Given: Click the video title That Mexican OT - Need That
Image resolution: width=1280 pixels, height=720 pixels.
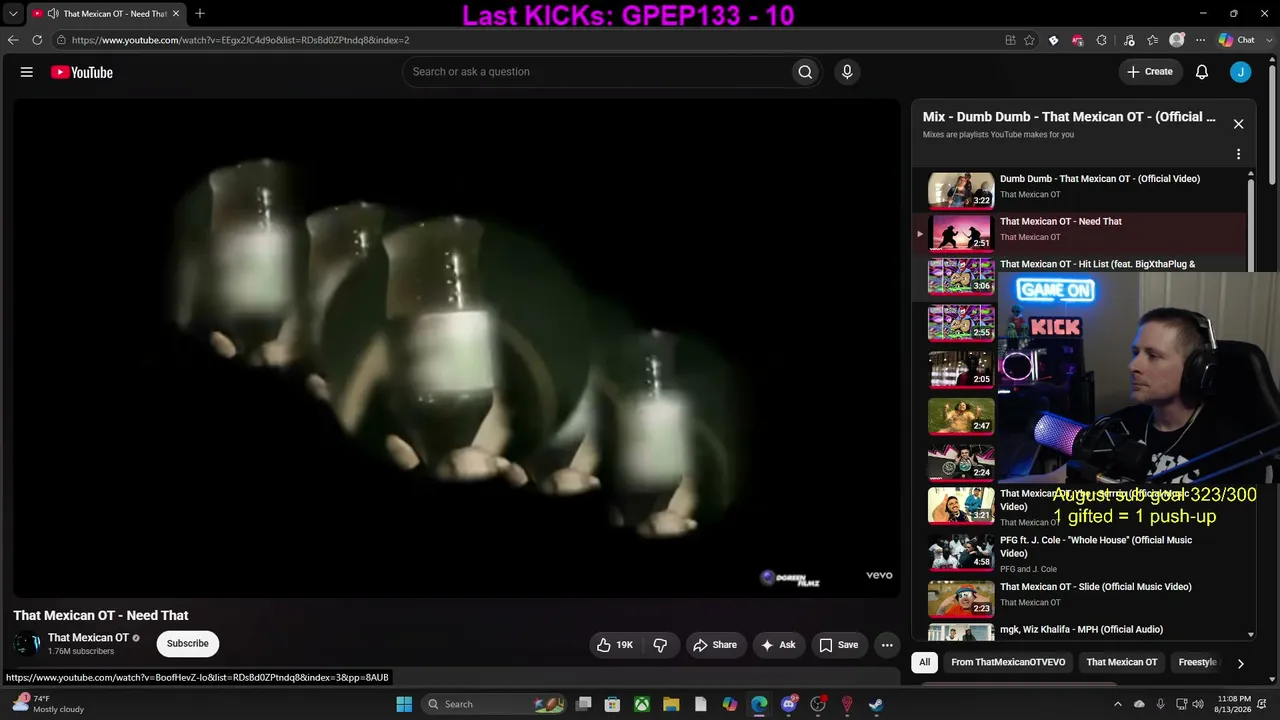Looking at the screenshot, I should (101, 615).
